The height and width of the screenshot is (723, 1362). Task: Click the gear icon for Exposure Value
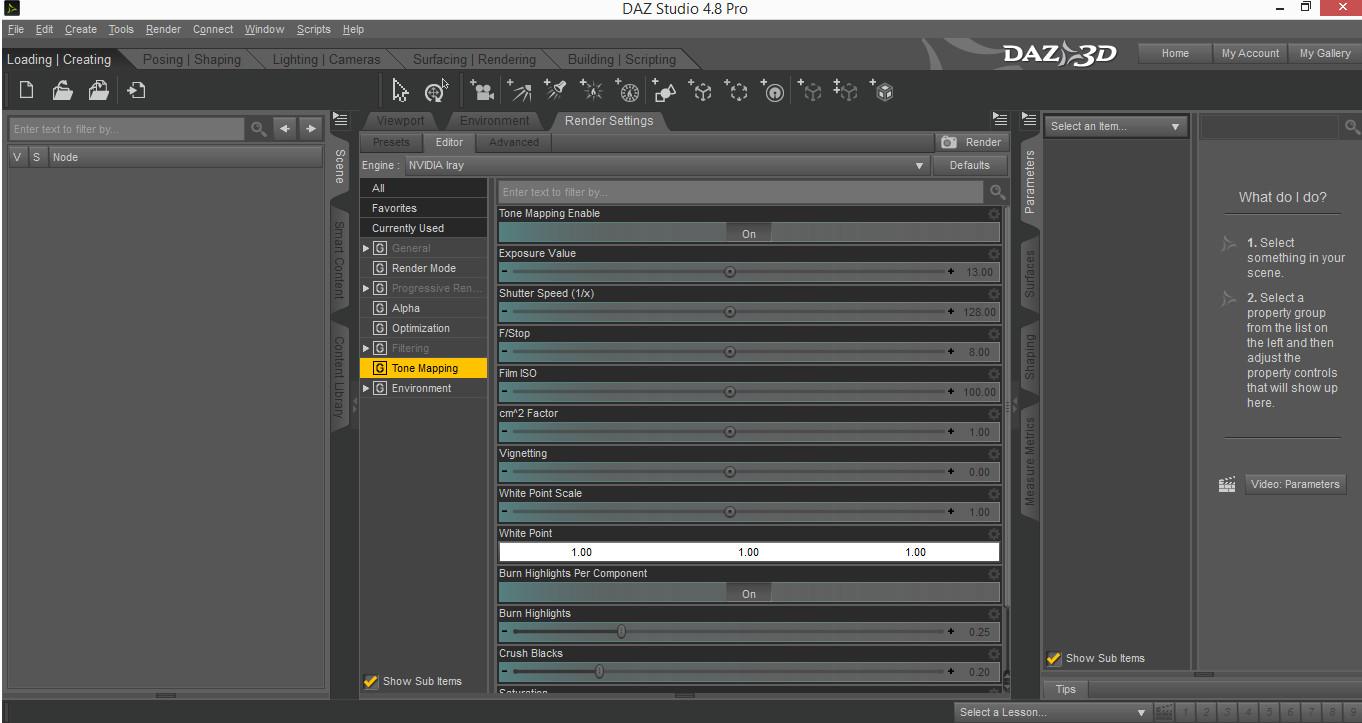pyautogui.click(x=993, y=254)
